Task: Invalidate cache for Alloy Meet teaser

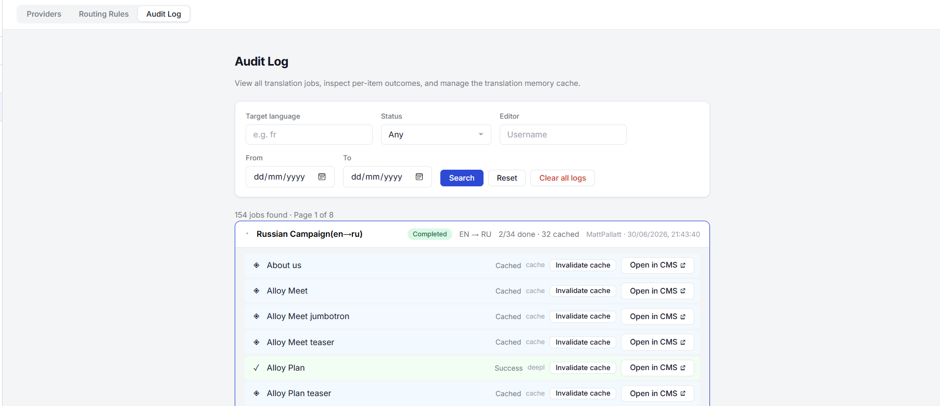Action: coord(583,342)
